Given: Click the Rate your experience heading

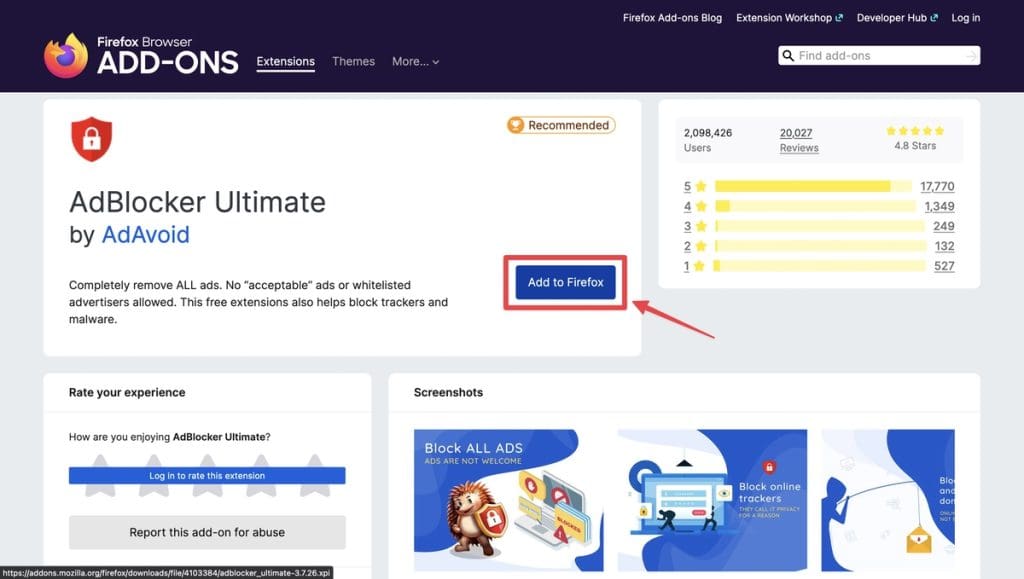Looking at the screenshot, I should click(127, 392).
